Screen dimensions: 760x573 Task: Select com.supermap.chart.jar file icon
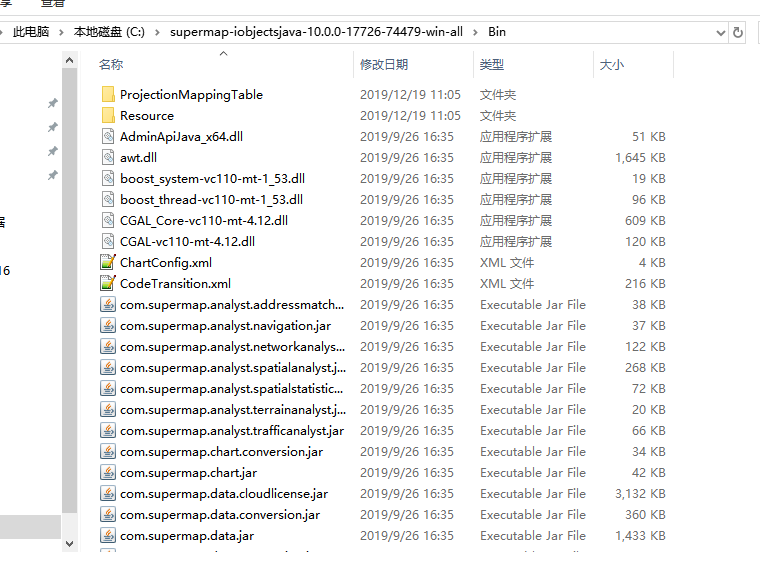click(108, 472)
